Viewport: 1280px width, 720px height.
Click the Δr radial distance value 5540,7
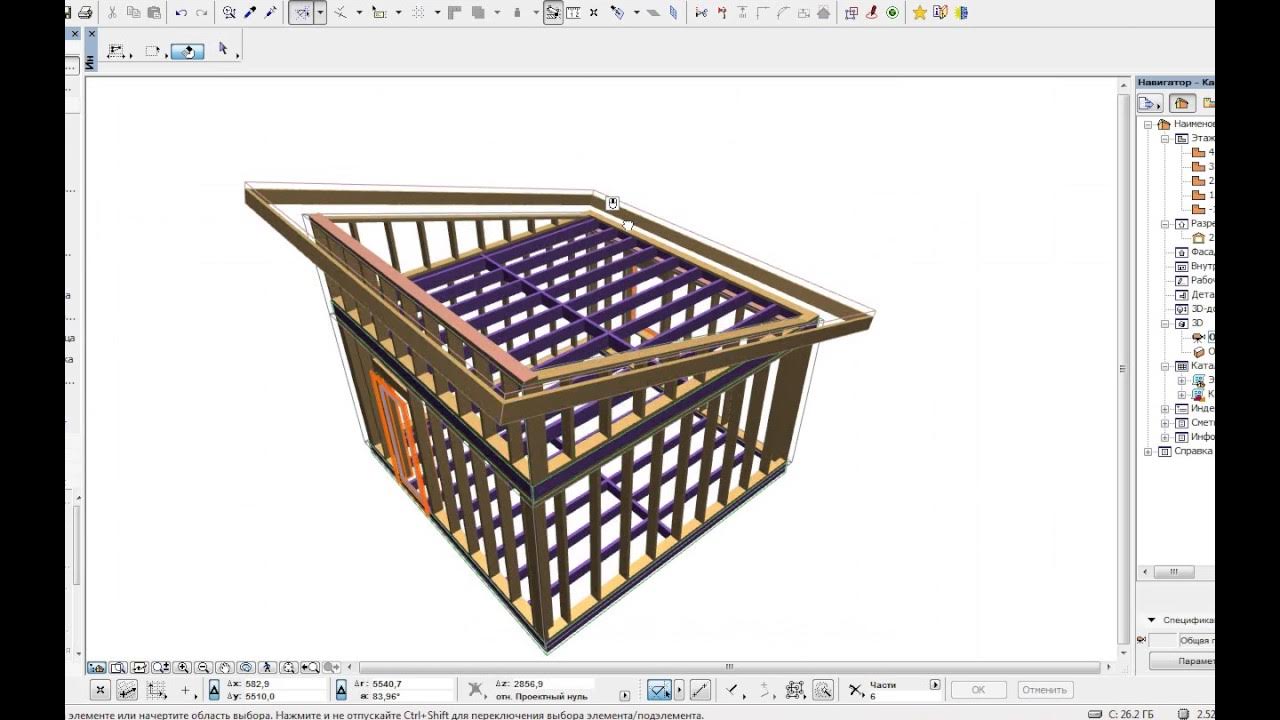[386, 684]
